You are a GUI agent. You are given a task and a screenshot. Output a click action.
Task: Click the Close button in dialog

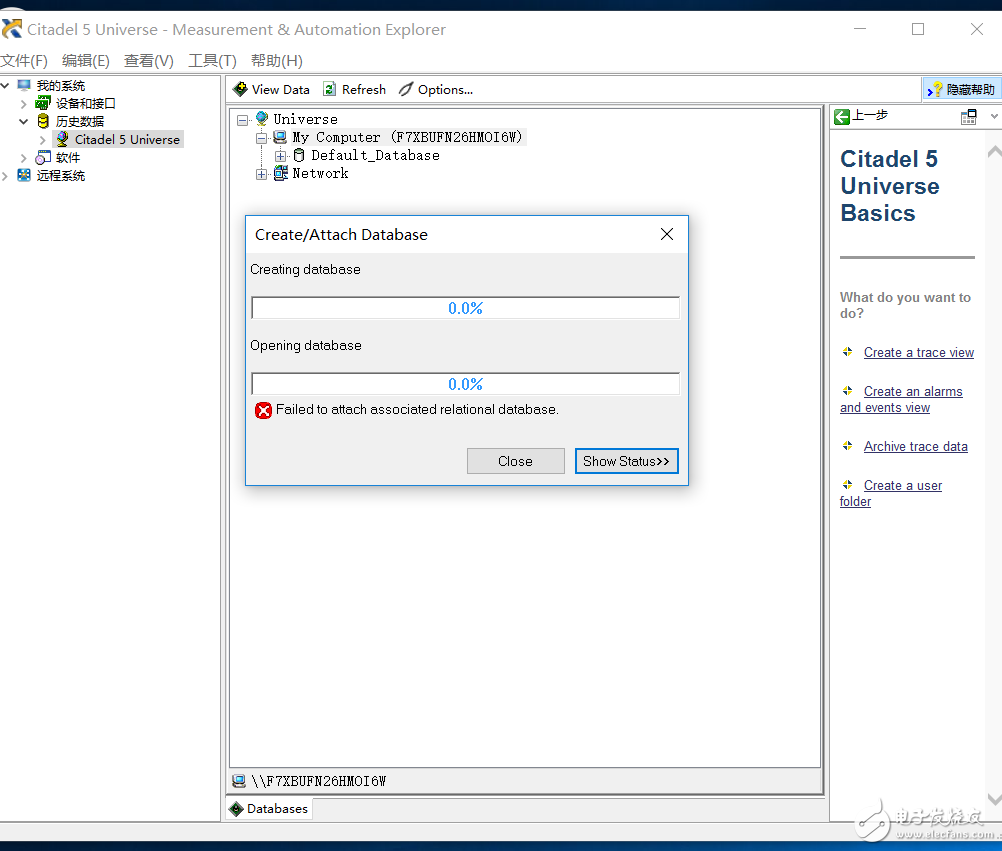click(x=516, y=461)
